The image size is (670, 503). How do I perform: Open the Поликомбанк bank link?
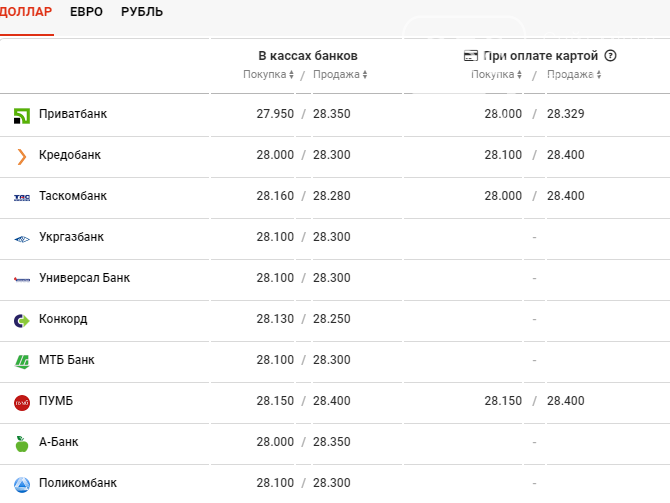pos(78,483)
